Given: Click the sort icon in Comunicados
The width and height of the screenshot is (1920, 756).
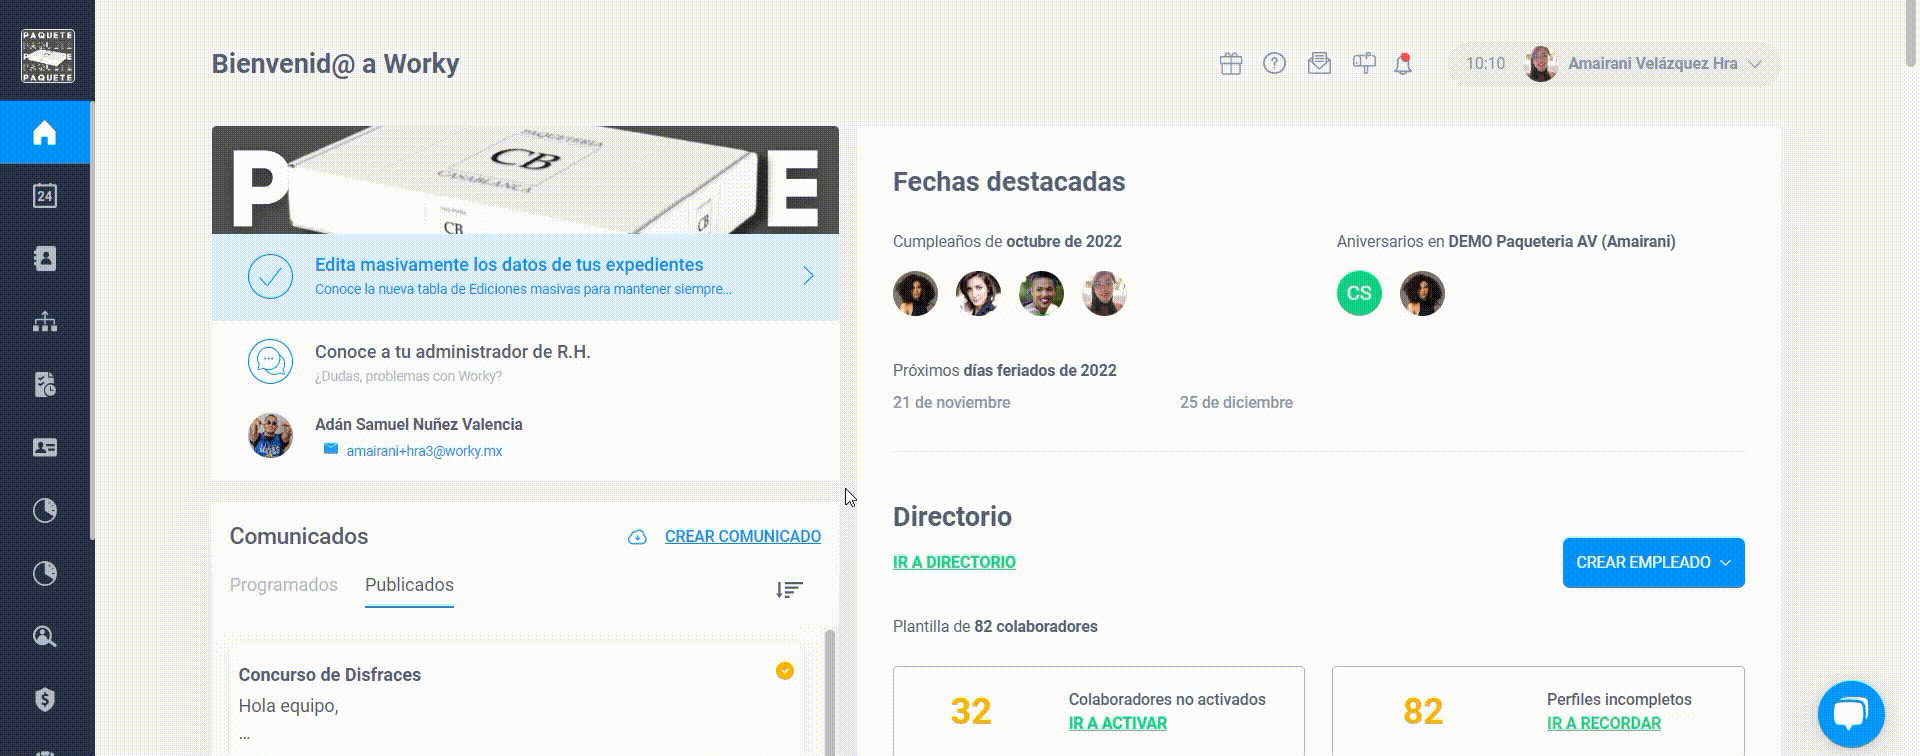Looking at the screenshot, I should (789, 589).
